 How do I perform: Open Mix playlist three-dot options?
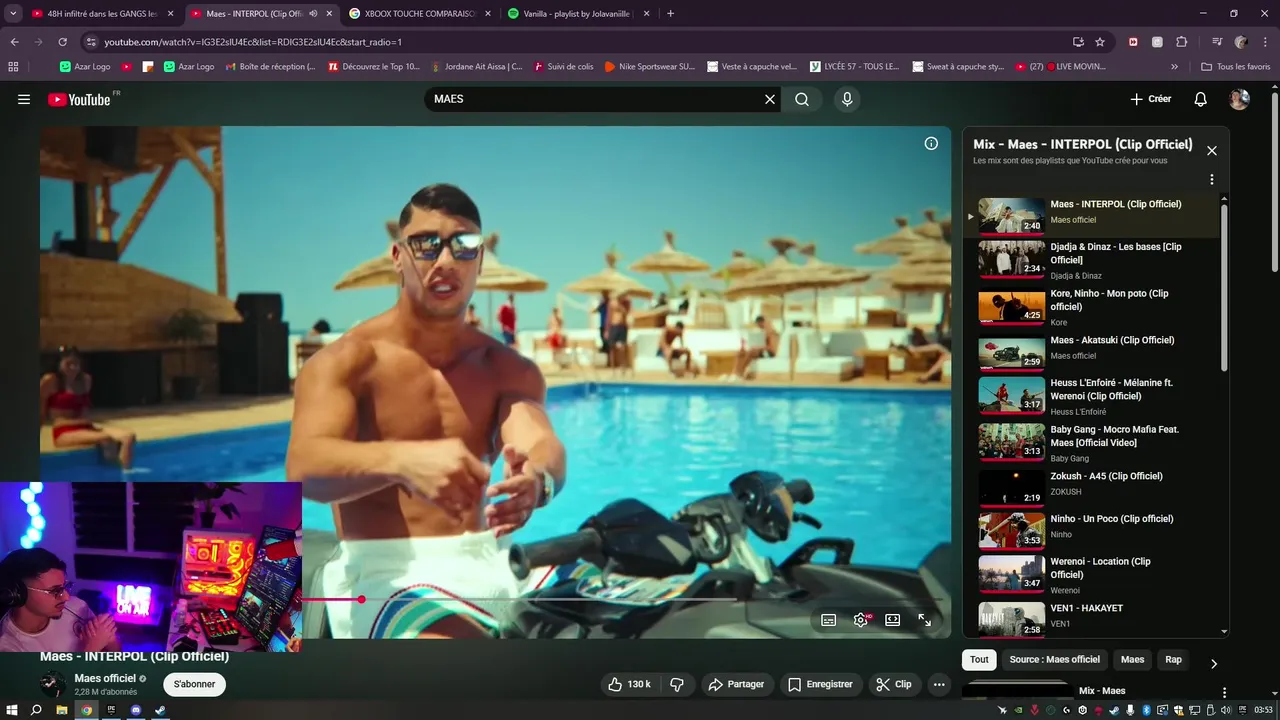[x=1212, y=180]
